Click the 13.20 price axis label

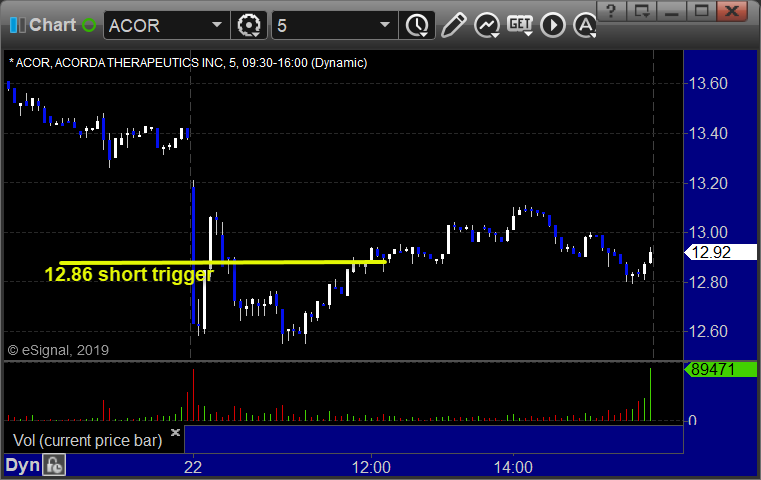tap(708, 183)
